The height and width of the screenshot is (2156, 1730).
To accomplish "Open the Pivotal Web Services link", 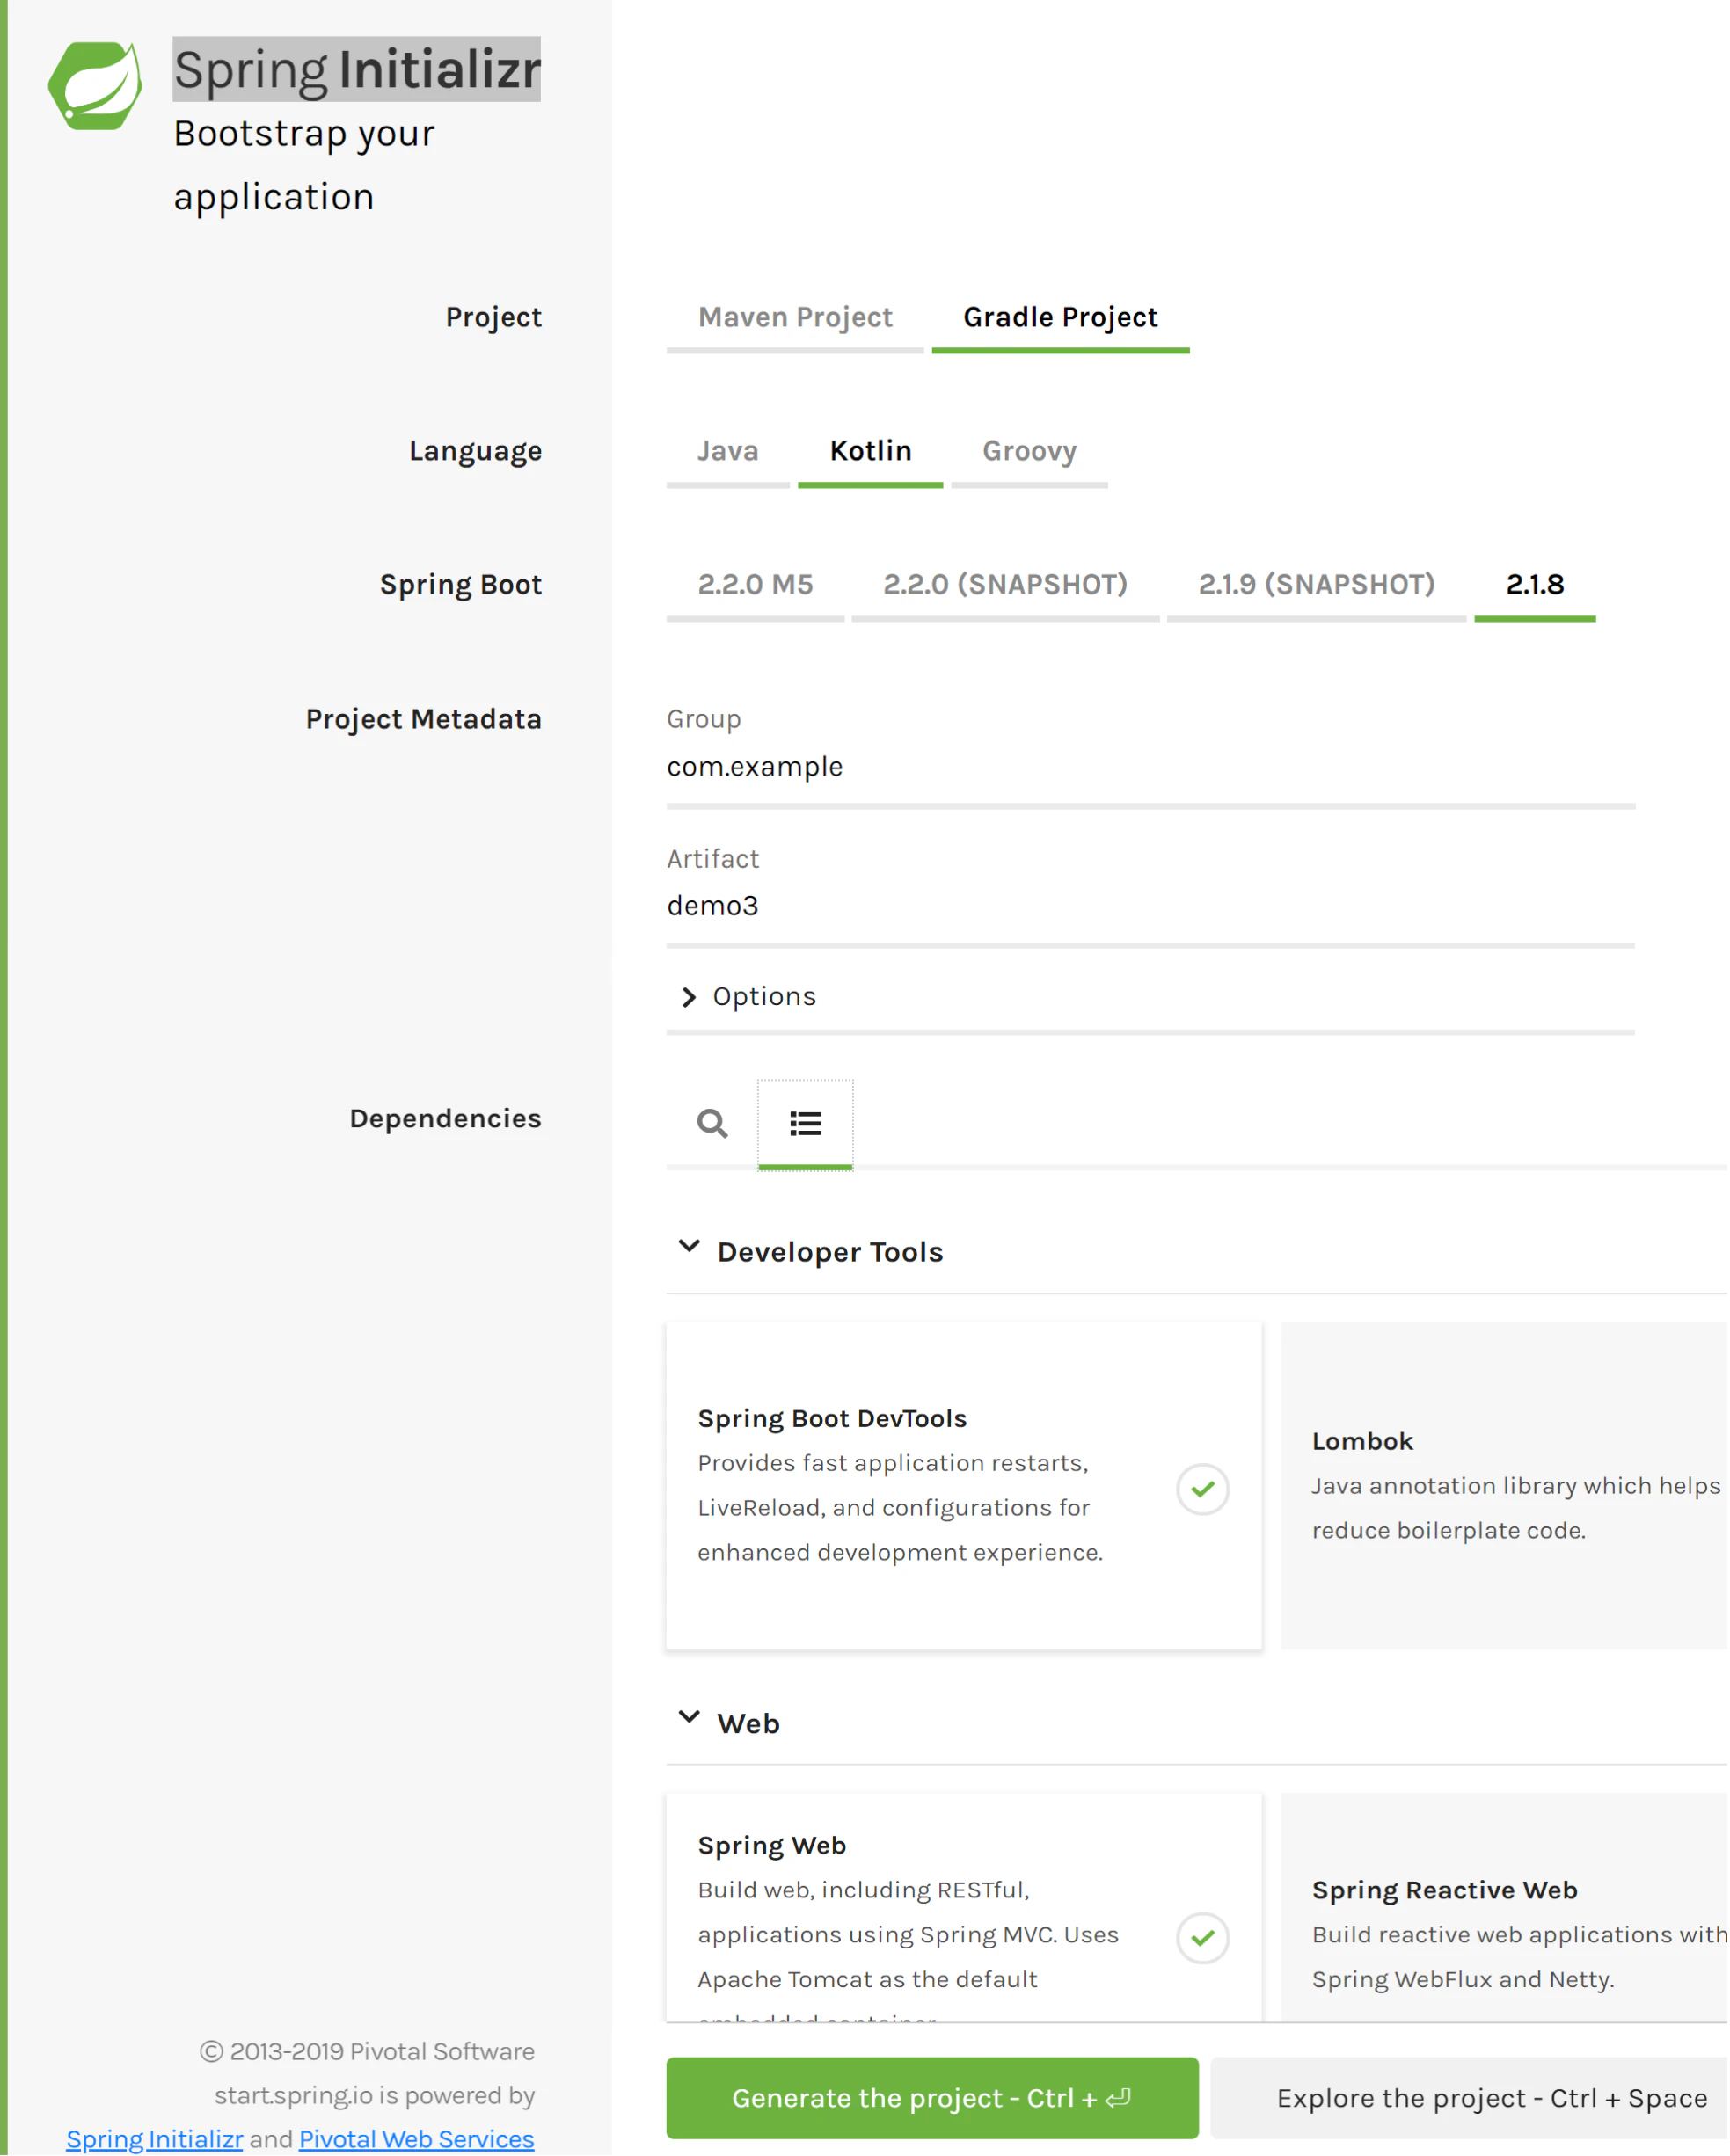I will click(416, 2139).
